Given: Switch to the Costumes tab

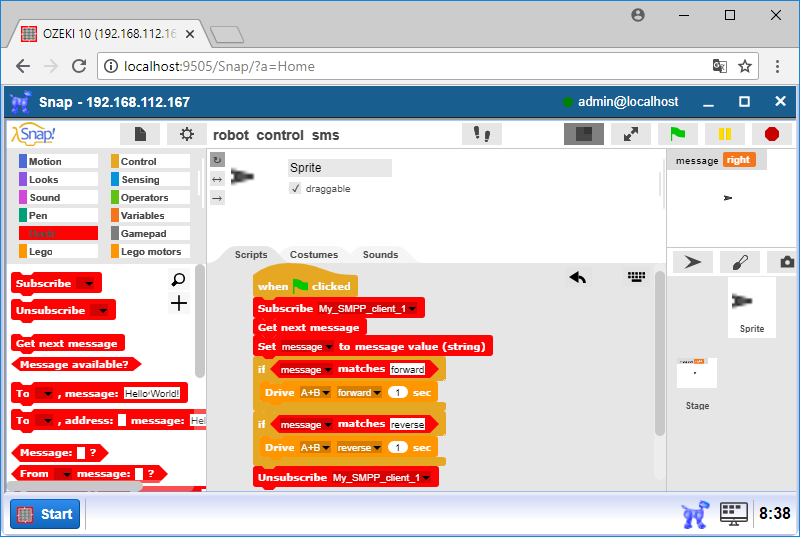Looking at the screenshot, I should click(314, 255).
